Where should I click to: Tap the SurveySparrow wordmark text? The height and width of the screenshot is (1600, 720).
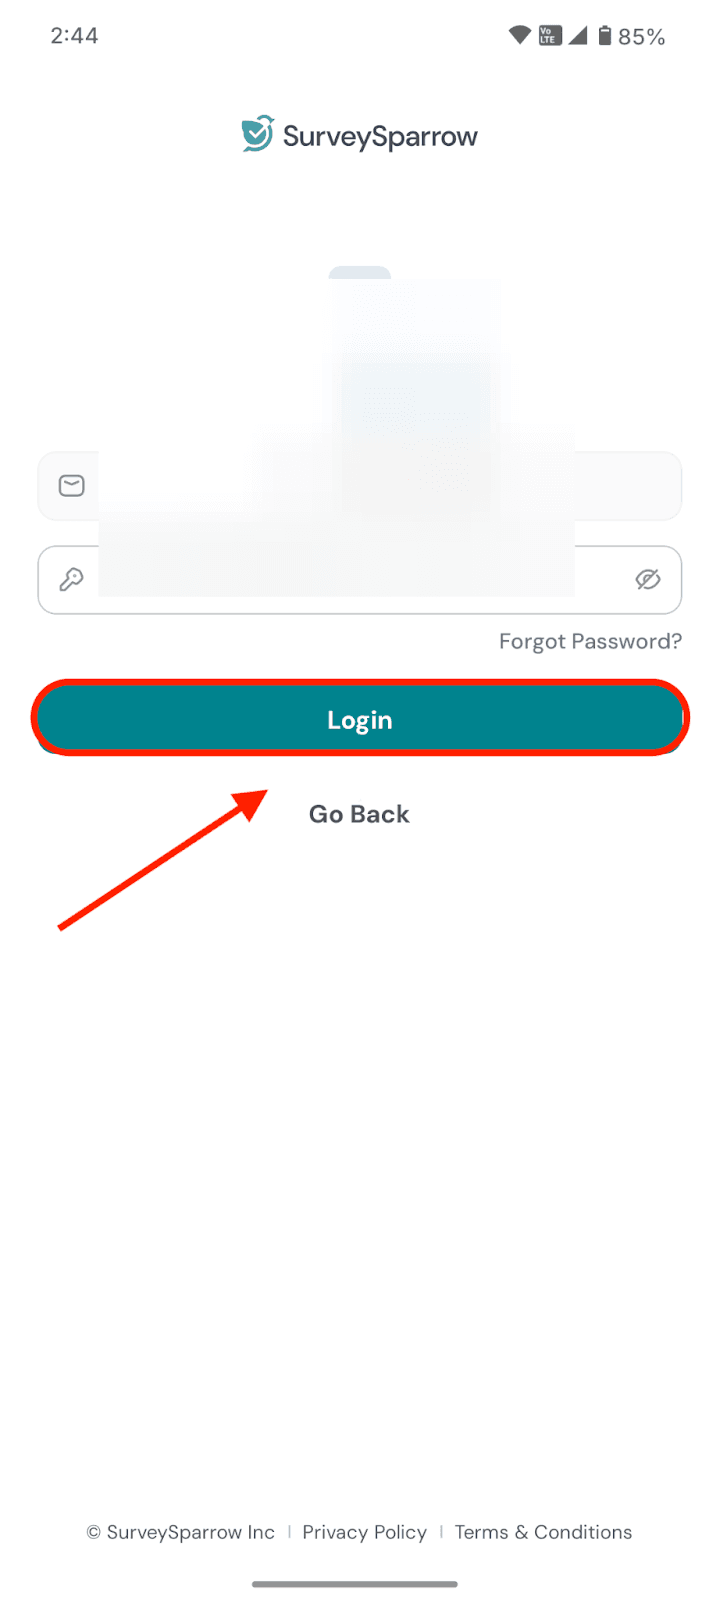tap(380, 136)
